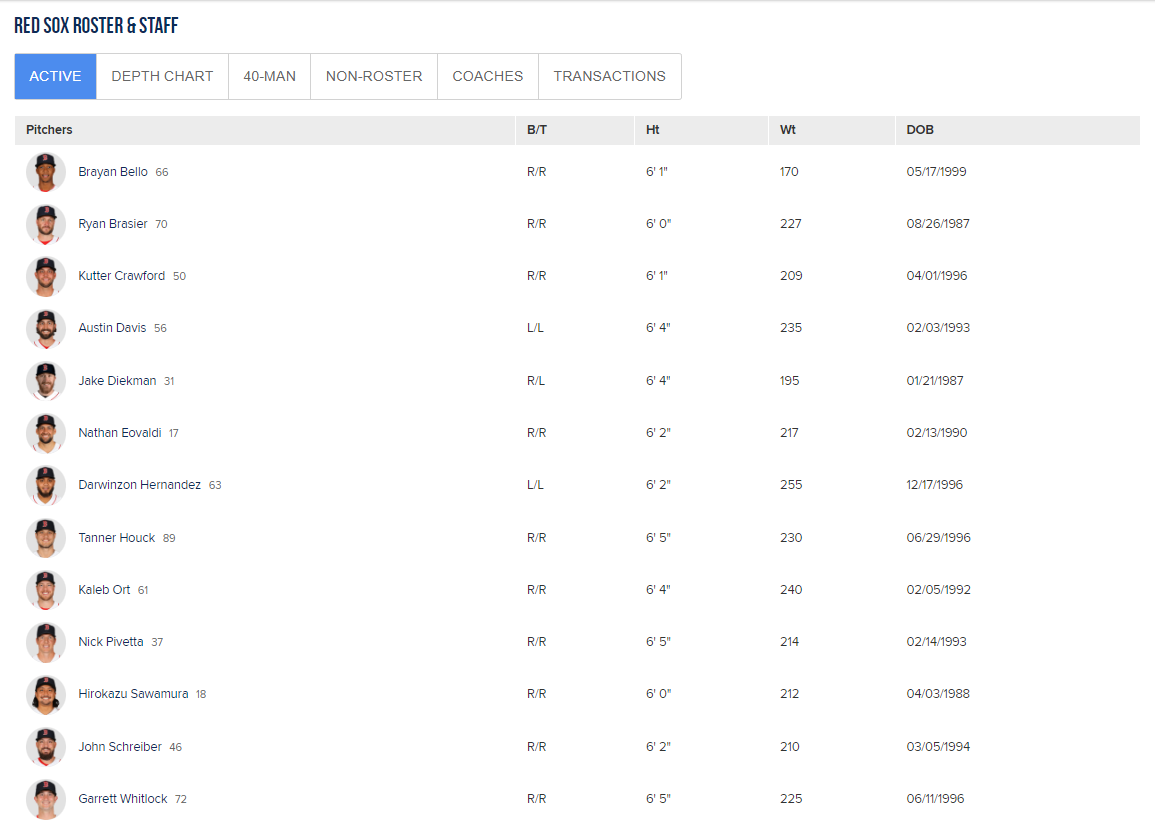Select Brayan Bello's jersey number 66

(x=162, y=172)
